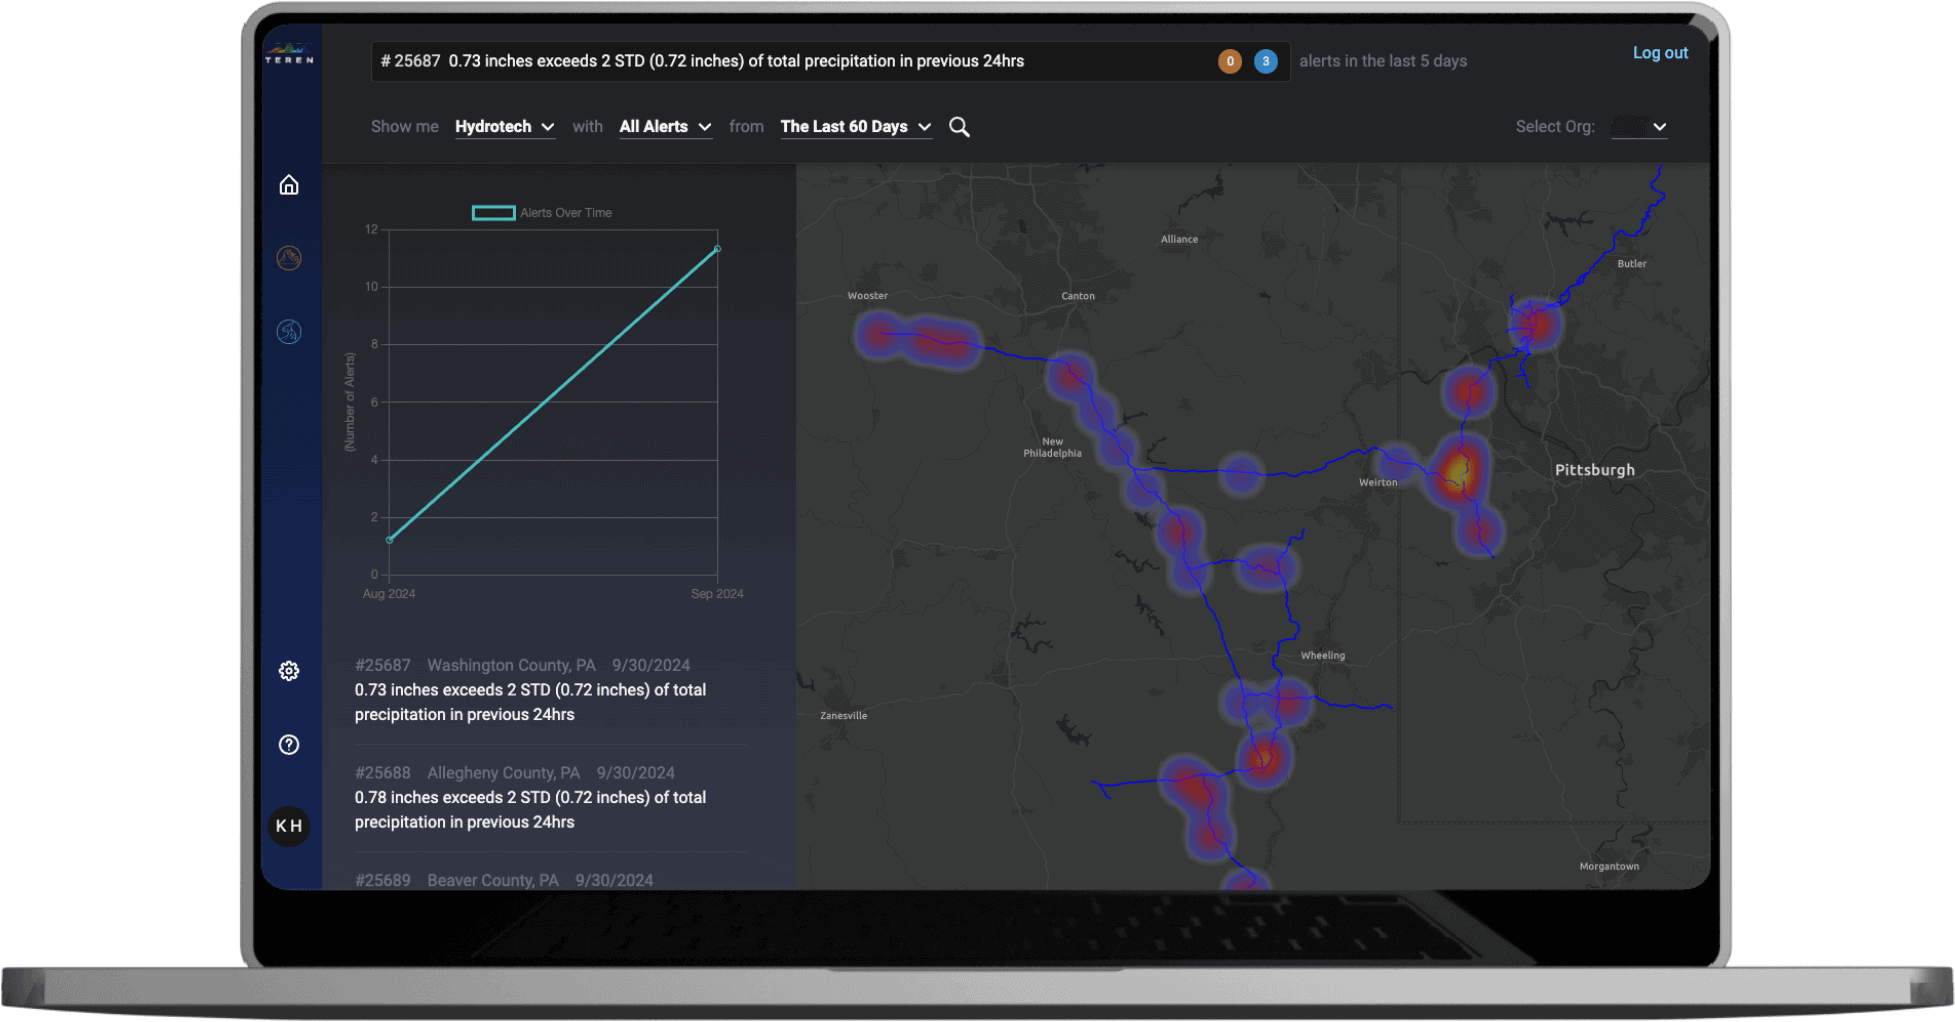The width and height of the screenshot is (1955, 1022).
Task: Click the Sep 2024 data point on chart
Action: 717,249
